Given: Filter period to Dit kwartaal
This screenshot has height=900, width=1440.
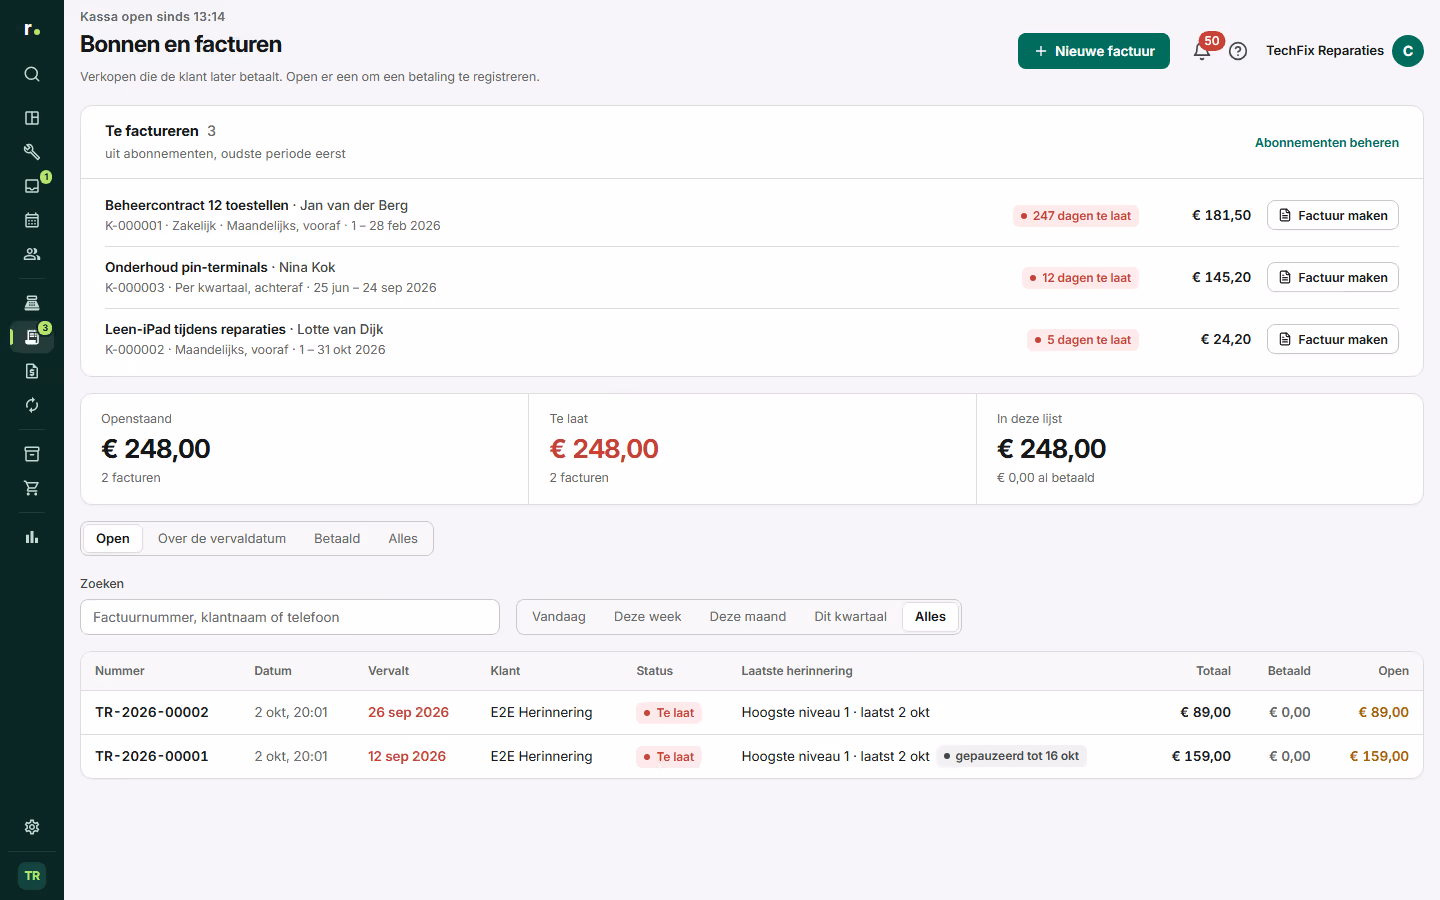Looking at the screenshot, I should 850,617.
